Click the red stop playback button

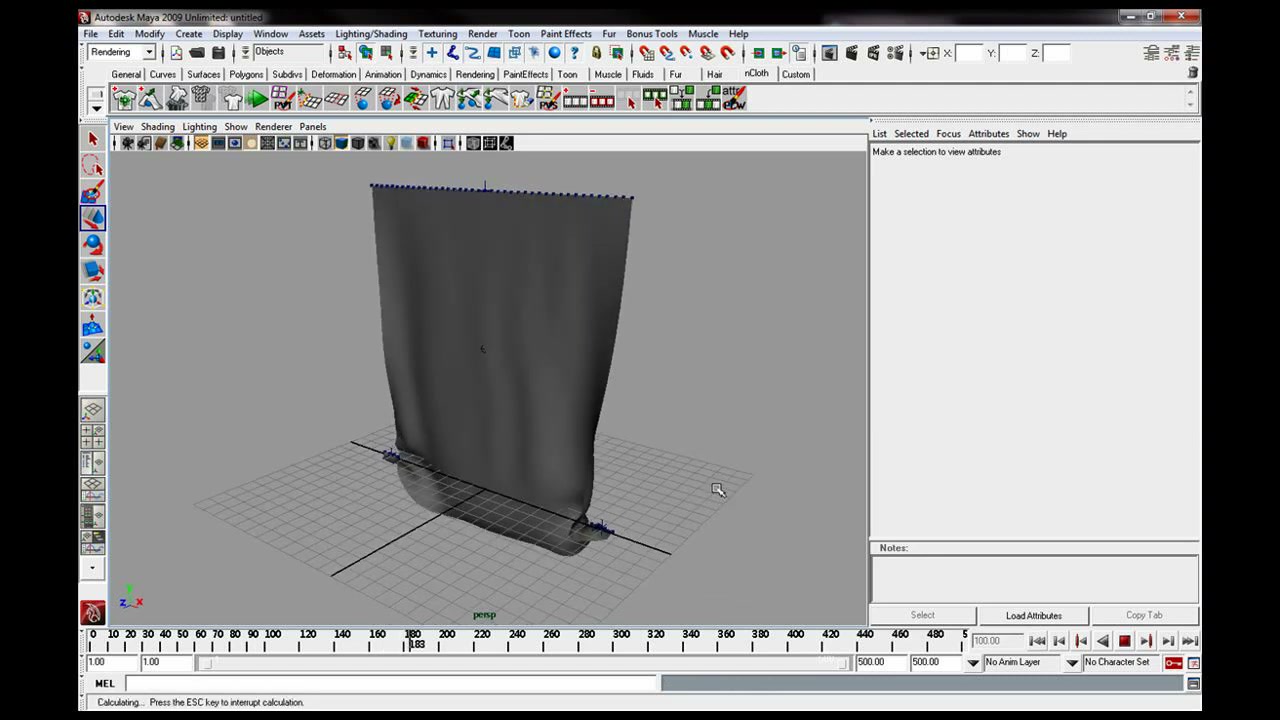point(1124,642)
